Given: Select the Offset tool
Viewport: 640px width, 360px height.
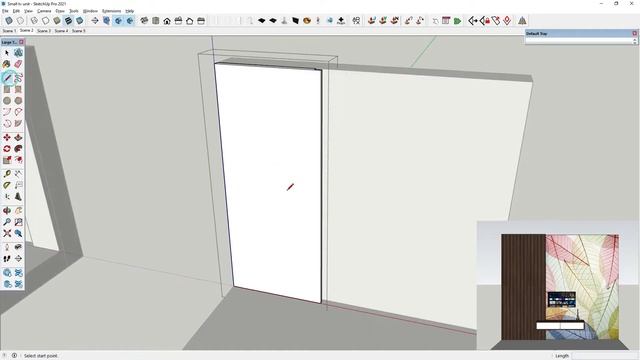Looking at the screenshot, I should 18,160.
